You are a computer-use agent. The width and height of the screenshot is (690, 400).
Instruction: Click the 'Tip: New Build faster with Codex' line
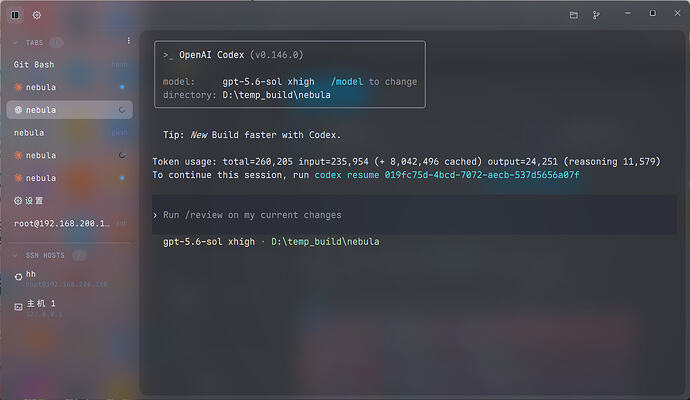252,135
